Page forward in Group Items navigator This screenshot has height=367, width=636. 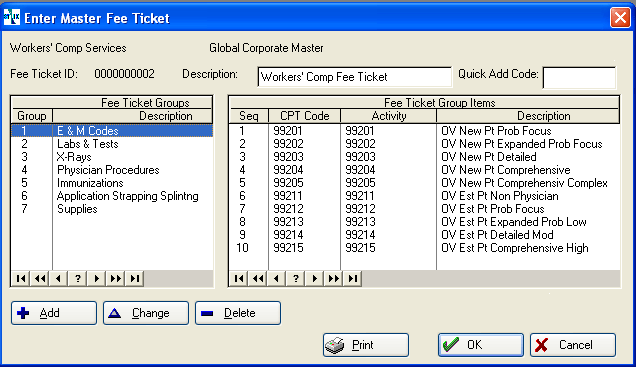[333, 279]
